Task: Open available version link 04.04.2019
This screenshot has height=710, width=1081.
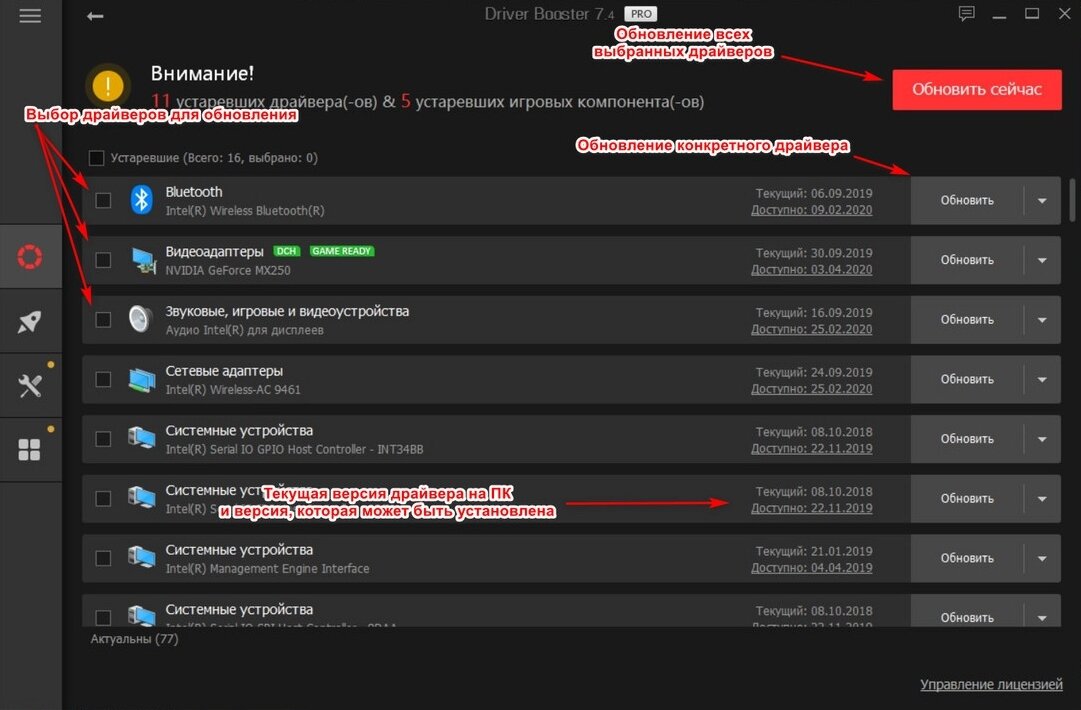Action: (x=811, y=568)
